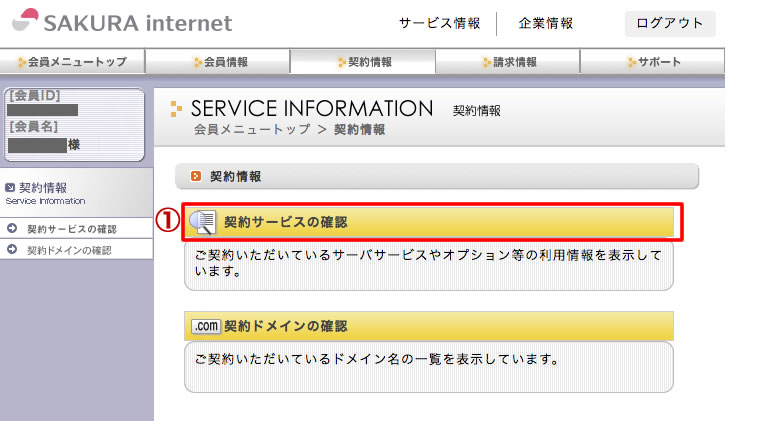Open the 企業情報 link in header
Image resolution: width=757 pixels, height=421 pixels.
click(x=546, y=23)
